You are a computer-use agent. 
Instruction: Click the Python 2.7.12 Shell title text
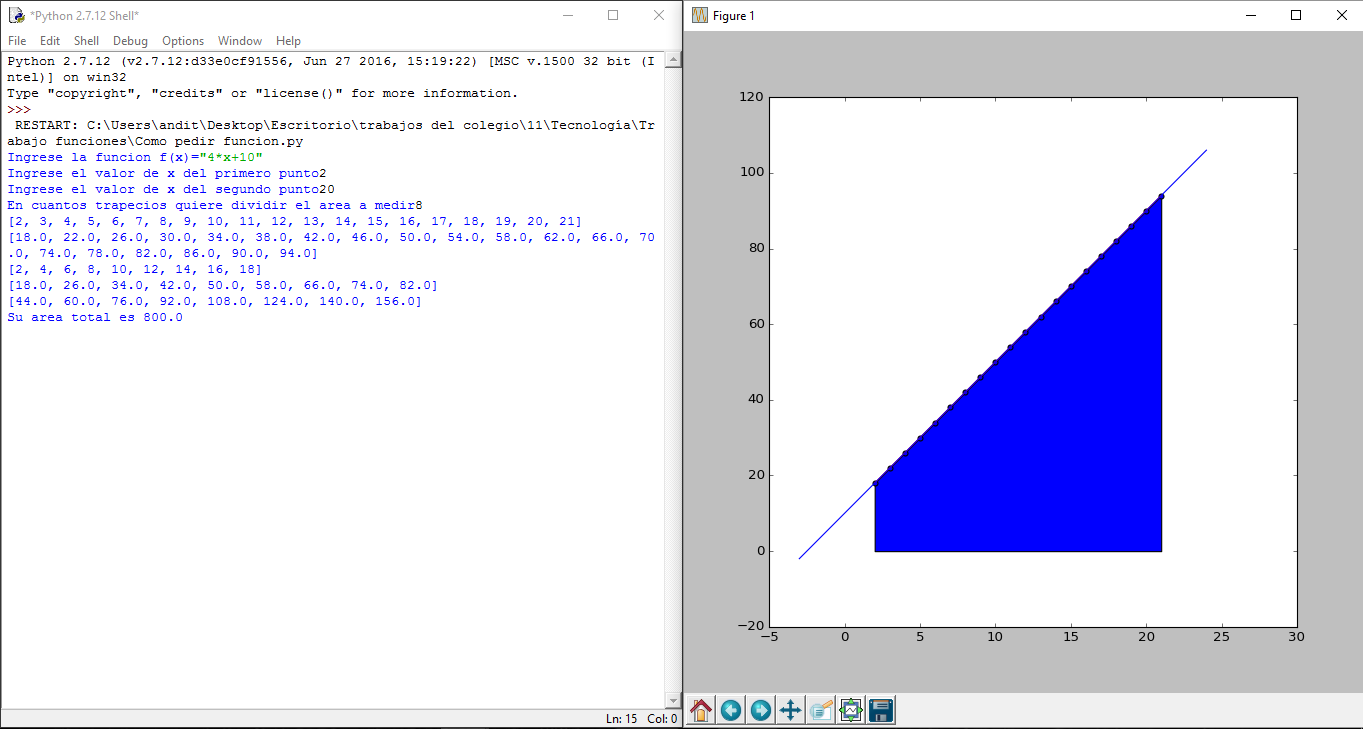click(84, 16)
